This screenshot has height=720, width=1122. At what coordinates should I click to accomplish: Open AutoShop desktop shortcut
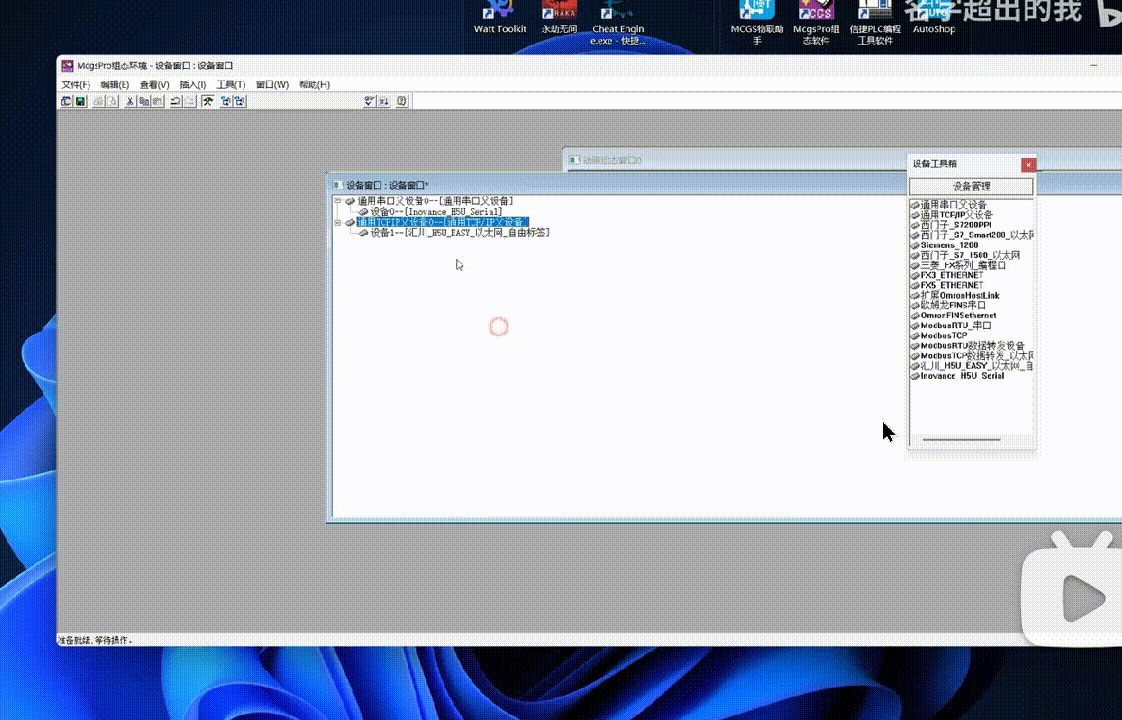(x=934, y=18)
